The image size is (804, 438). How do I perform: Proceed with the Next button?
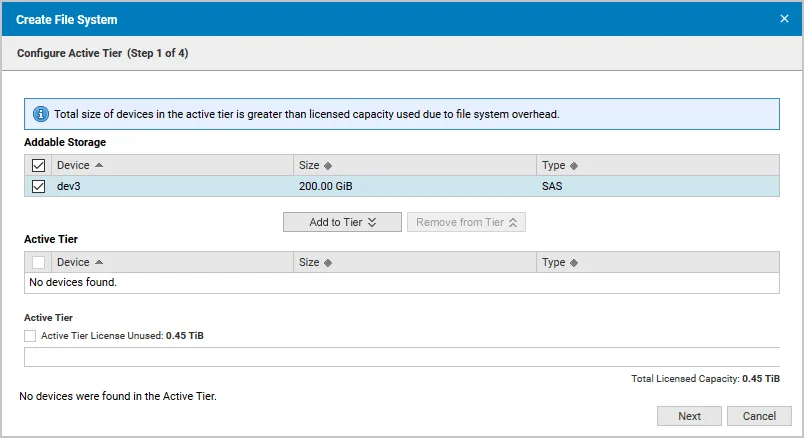[x=689, y=416]
